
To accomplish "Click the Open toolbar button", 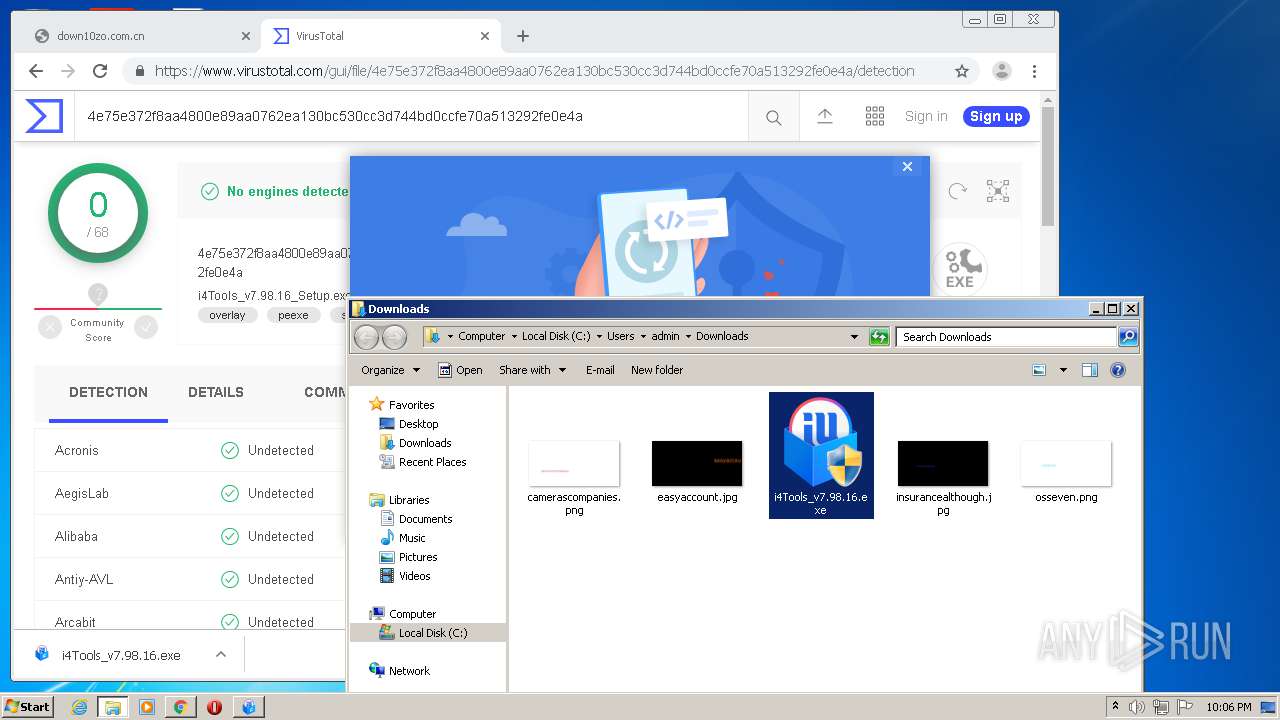I will (x=460, y=370).
